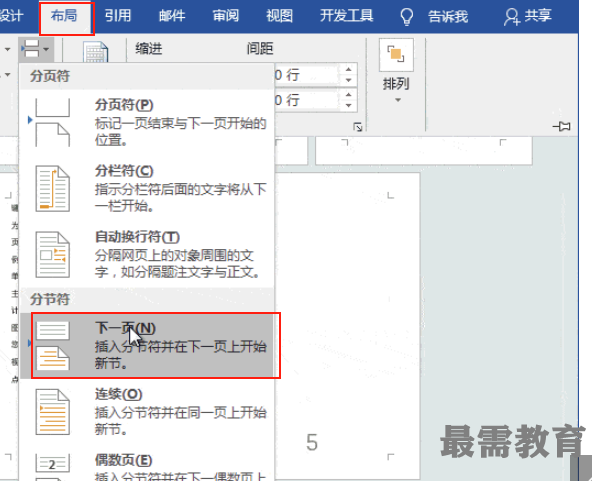Decrease the upper spacing value arrow
Screen dimensions: 592x481
(348, 80)
